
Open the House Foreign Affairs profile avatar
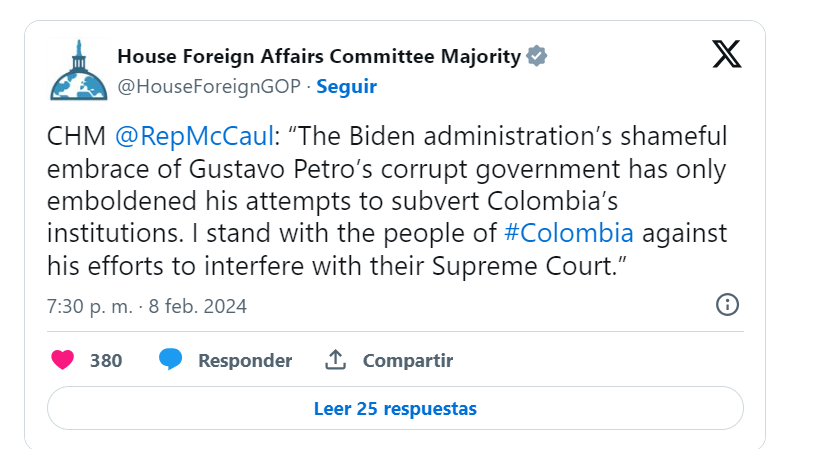(79, 70)
